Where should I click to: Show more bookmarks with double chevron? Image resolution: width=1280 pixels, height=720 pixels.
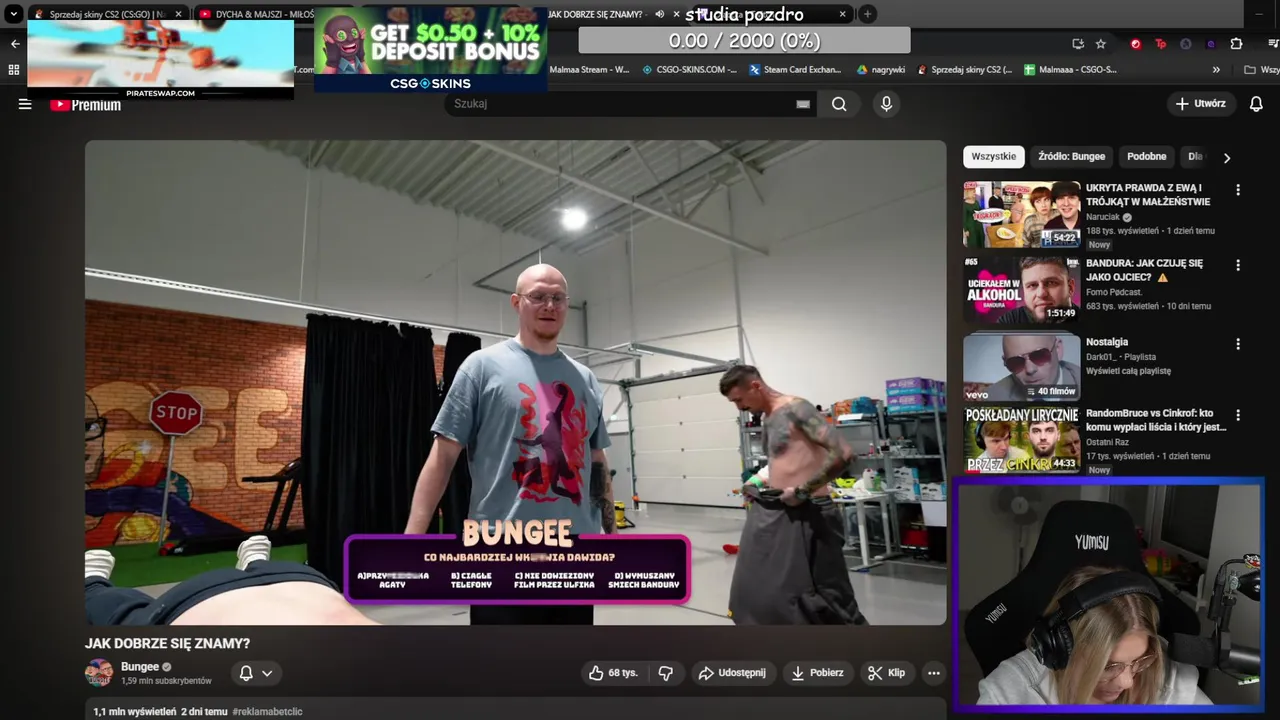click(x=1216, y=70)
